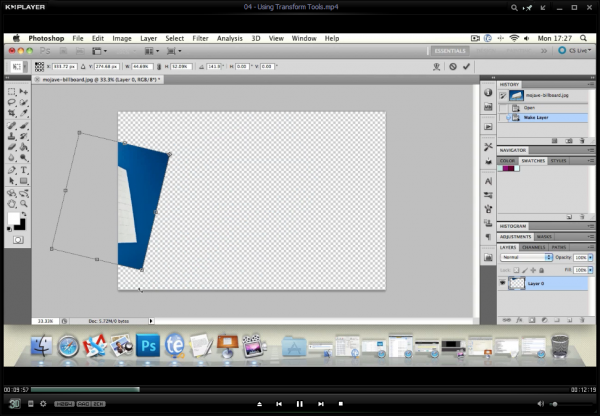The image size is (600, 416).
Task: Pause the video in KMPlayer
Action: (299, 403)
